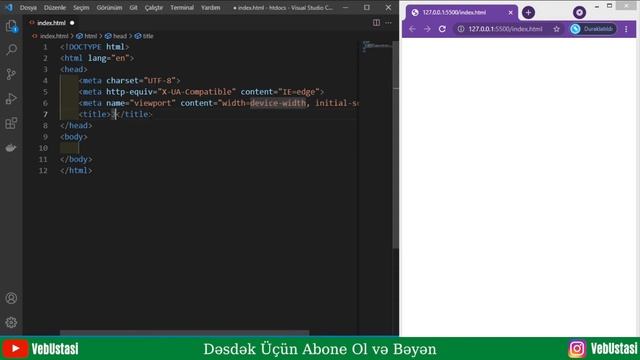
Task: Open the Yardım menu
Action: tap(210, 7)
